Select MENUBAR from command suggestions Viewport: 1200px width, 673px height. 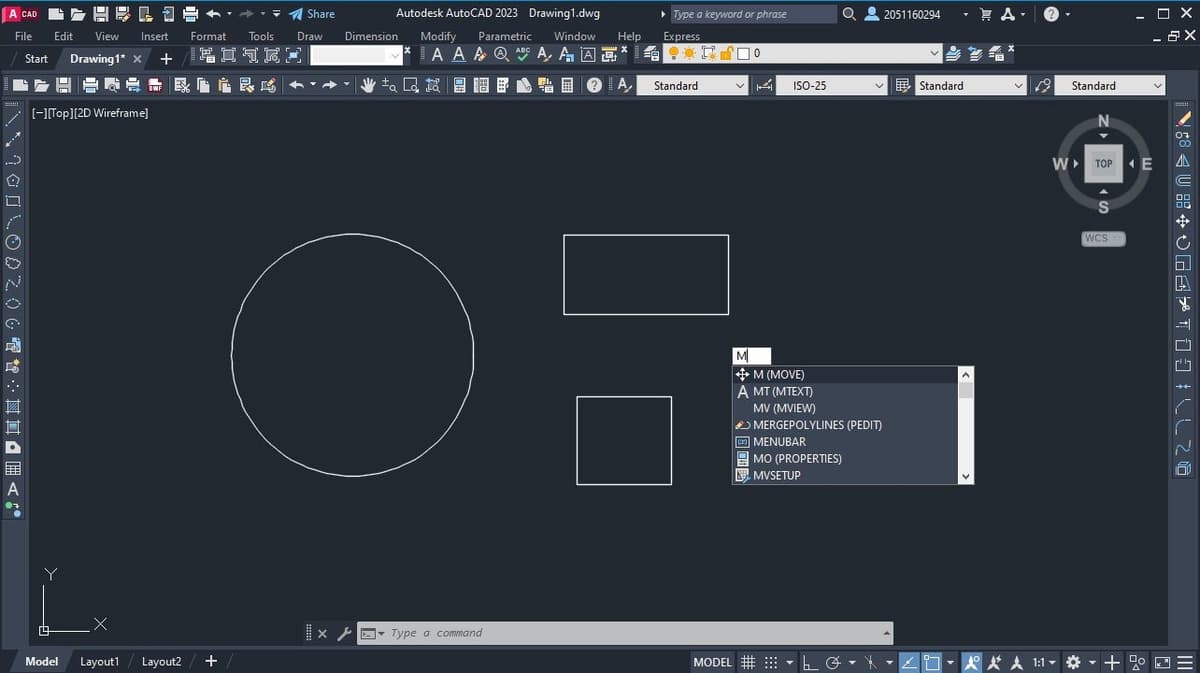tap(845, 442)
